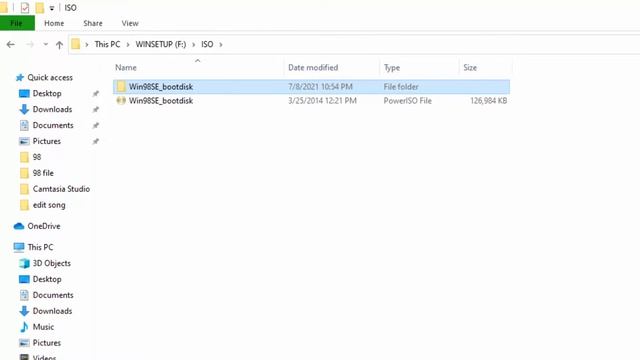The width and height of the screenshot is (640, 360).
Task: Click the OneDrive cloud icon
Action: 19,226
